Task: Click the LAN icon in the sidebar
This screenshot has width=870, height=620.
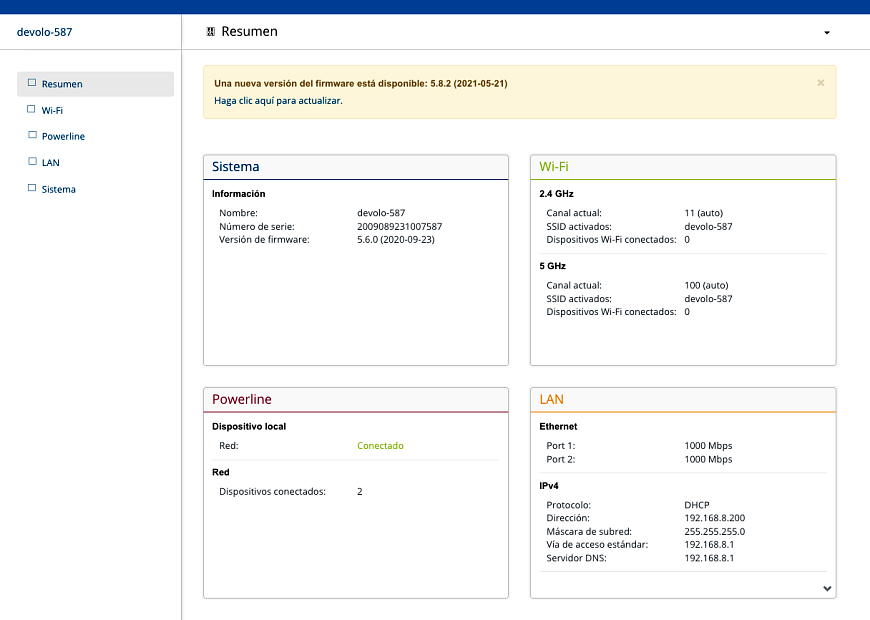Action: [32, 162]
